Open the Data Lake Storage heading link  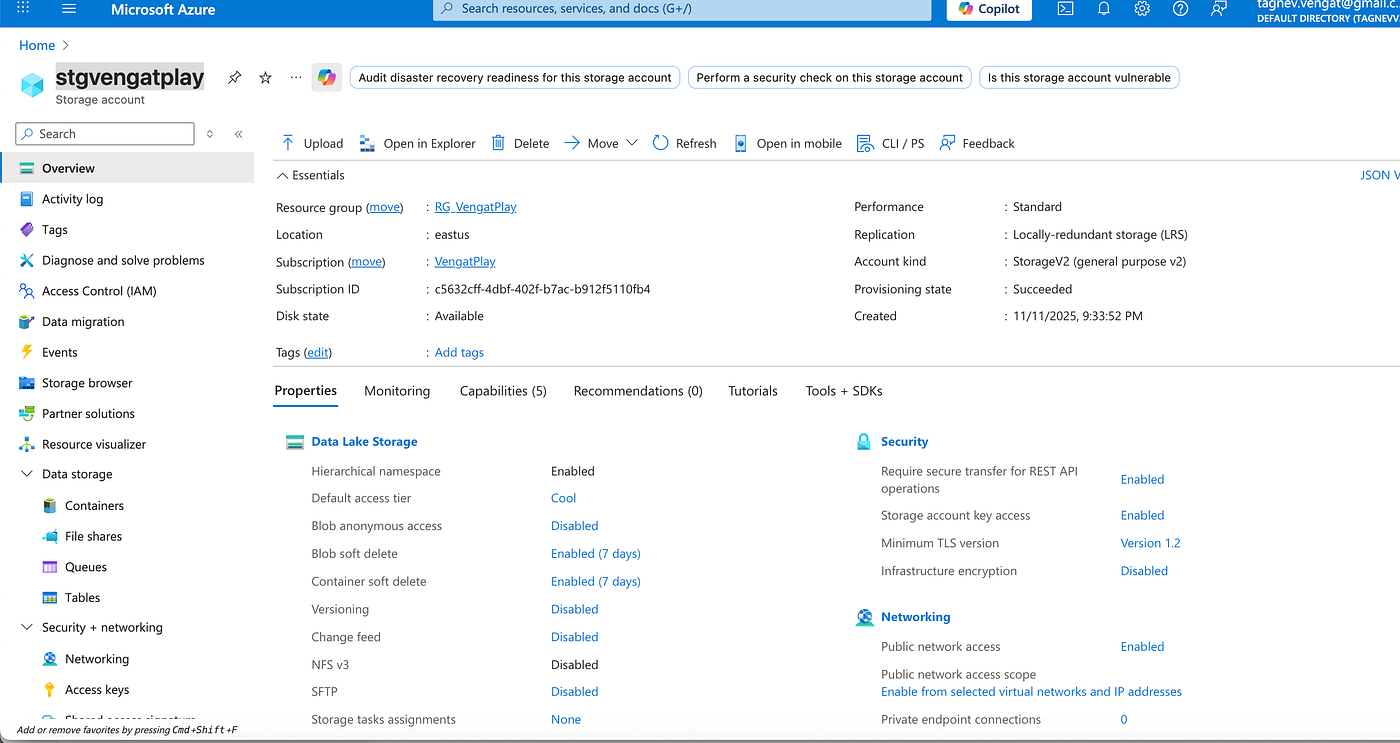click(364, 441)
